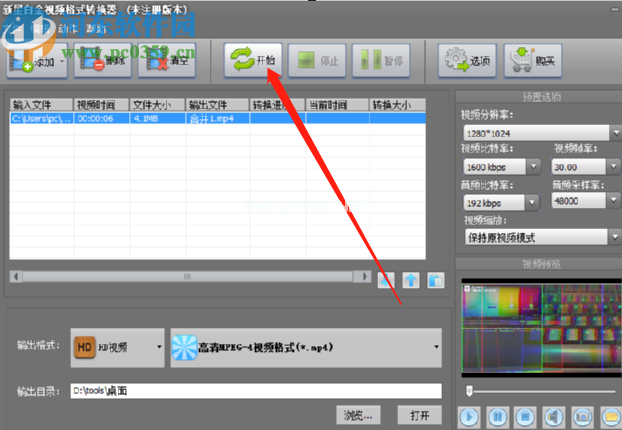Move file up with the up-arrow icon
The height and width of the screenshot is (430, 622).
(x=412, y=280)
